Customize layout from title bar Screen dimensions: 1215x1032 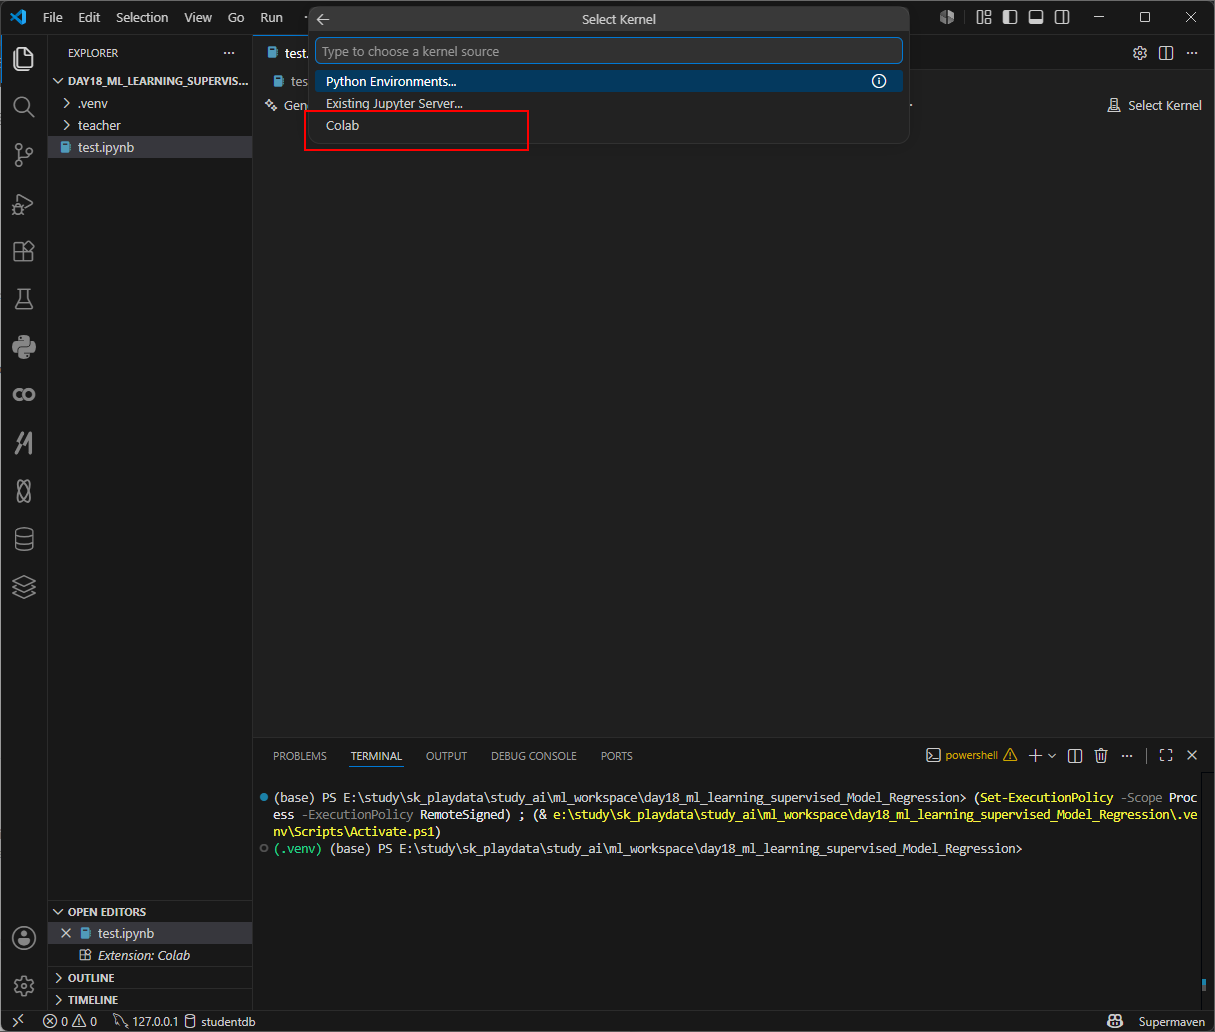pyautogui.click(x=984, y=17)
